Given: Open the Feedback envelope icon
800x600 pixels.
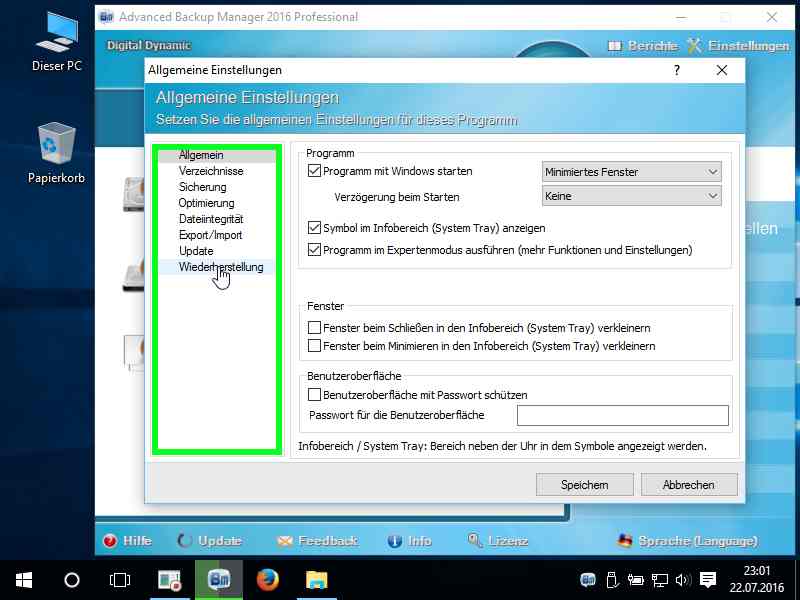Looking at the screenshot, I should click(284, 541).
